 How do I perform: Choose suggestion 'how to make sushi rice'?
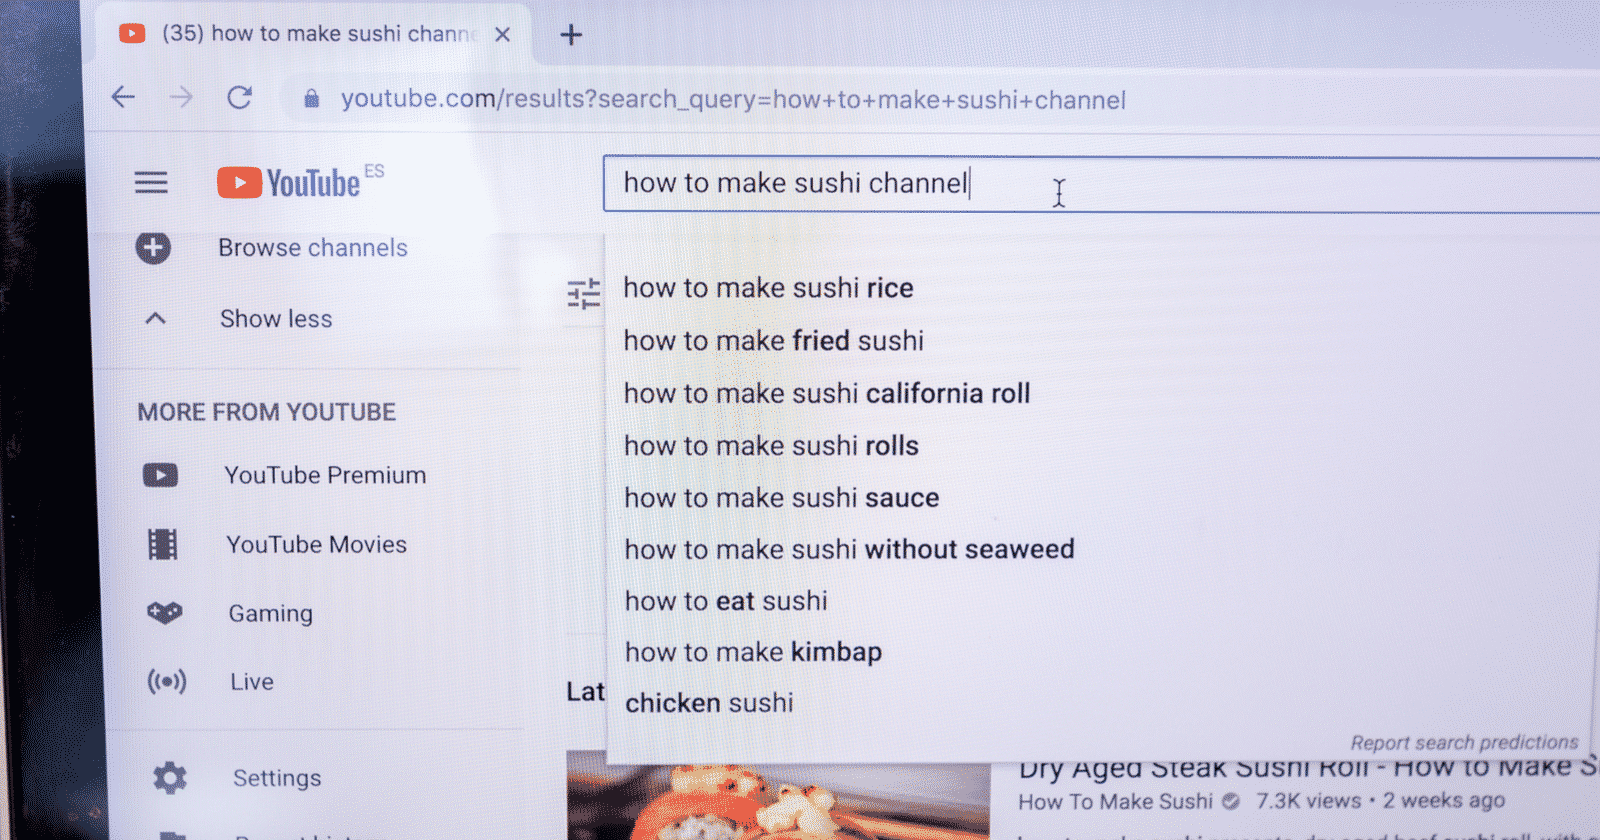(x=768, y=288)
